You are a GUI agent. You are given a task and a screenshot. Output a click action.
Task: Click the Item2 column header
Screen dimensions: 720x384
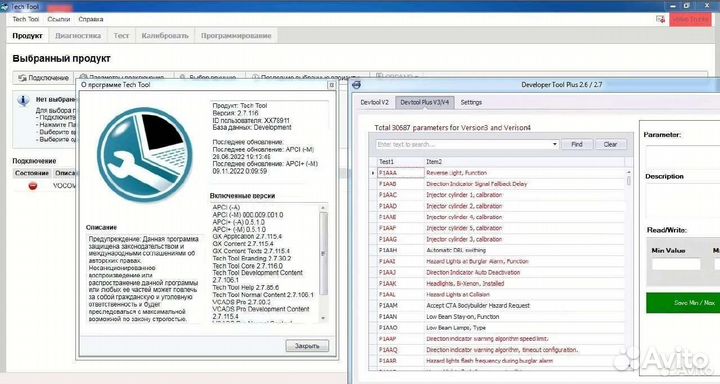(x=524, y=162)
